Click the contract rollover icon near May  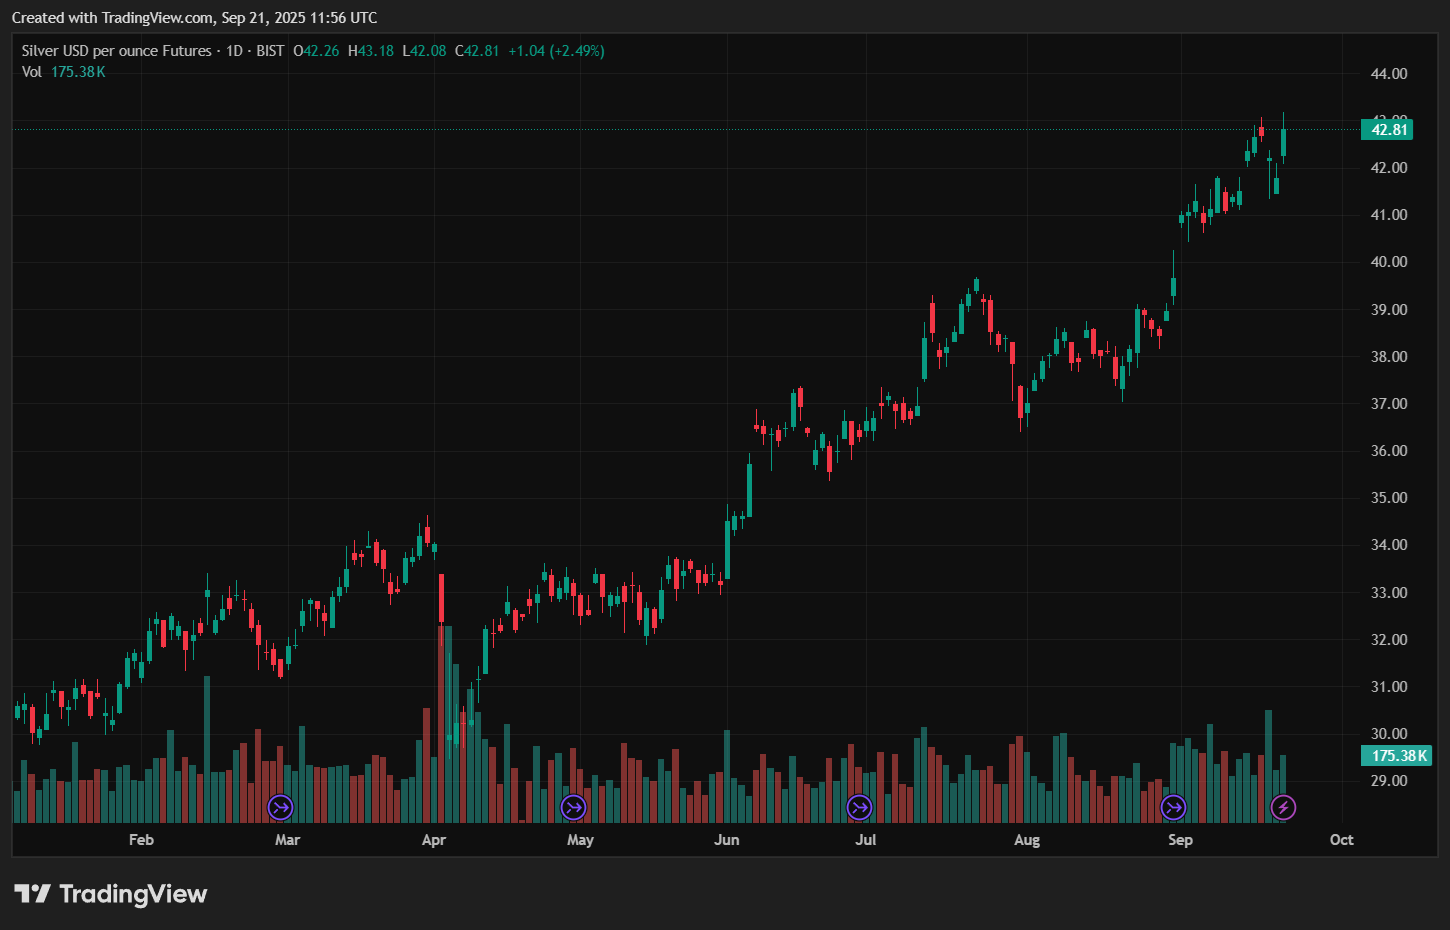[x=573, y=807]
